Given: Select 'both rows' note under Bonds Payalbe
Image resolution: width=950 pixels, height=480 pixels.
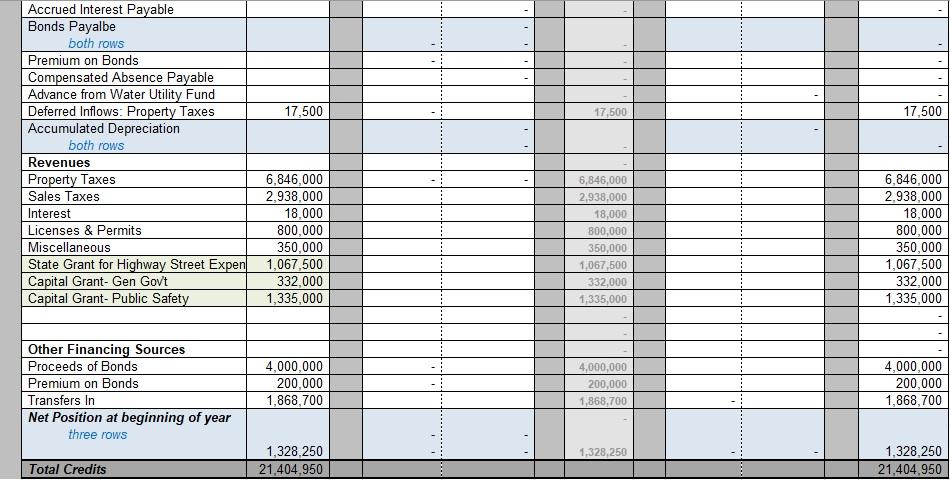Looking at the screenshot, I should (96, 43).
